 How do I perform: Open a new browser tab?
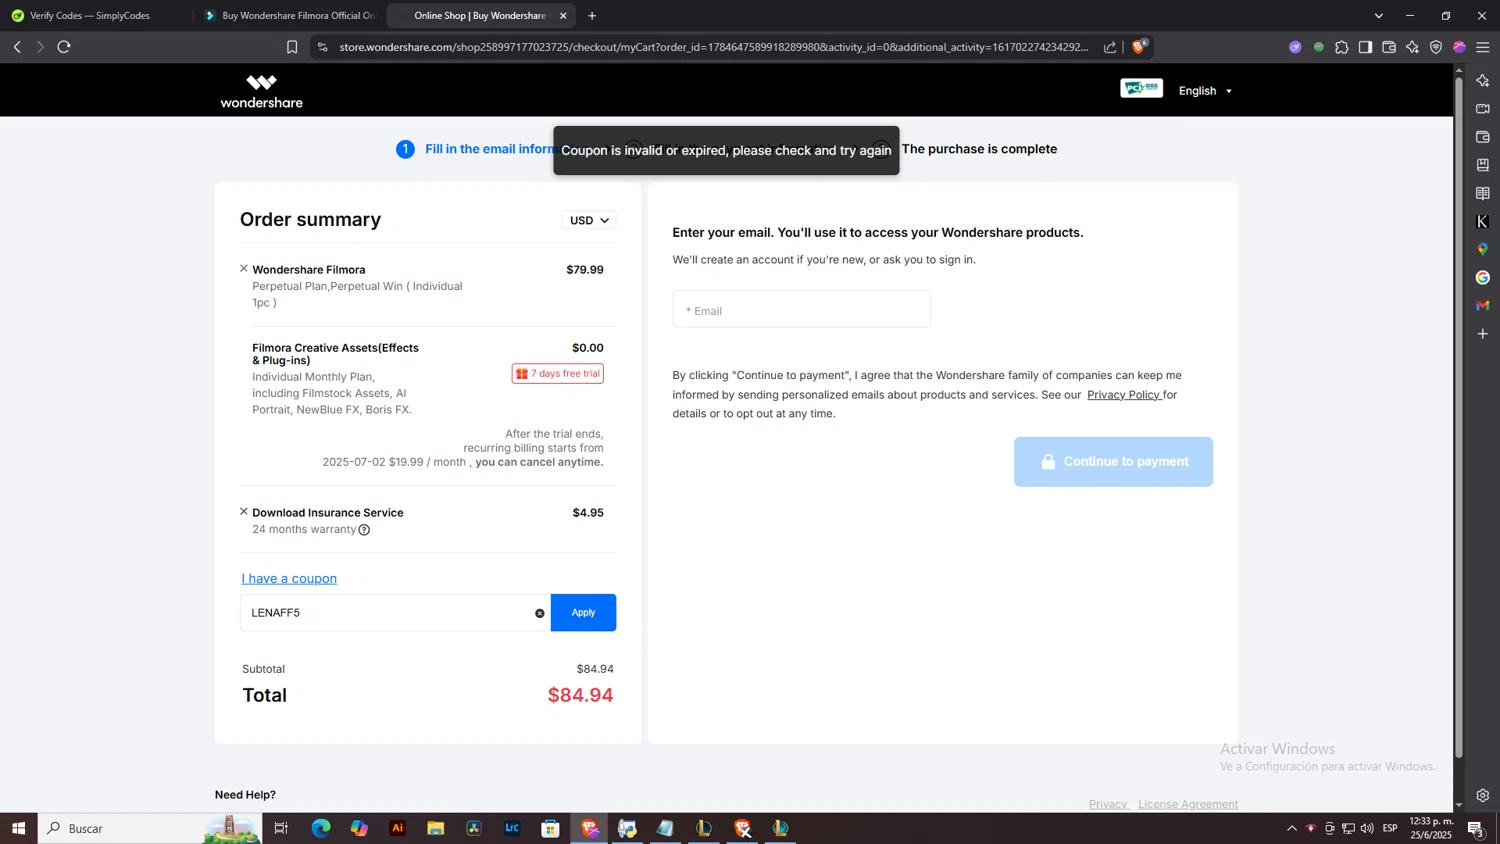click(592, 16)
